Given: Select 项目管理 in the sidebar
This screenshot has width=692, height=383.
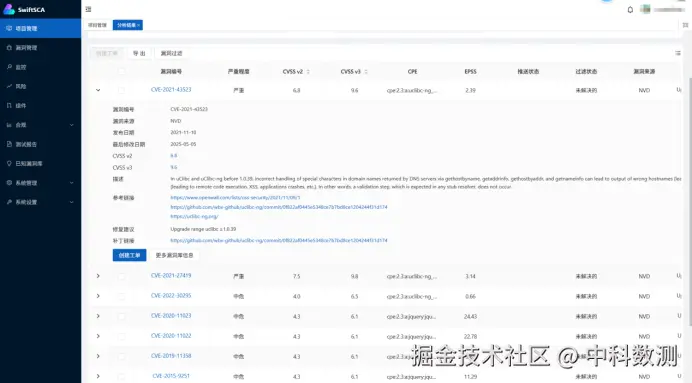Looking at the screenshot, I should (x=40, y=28).
